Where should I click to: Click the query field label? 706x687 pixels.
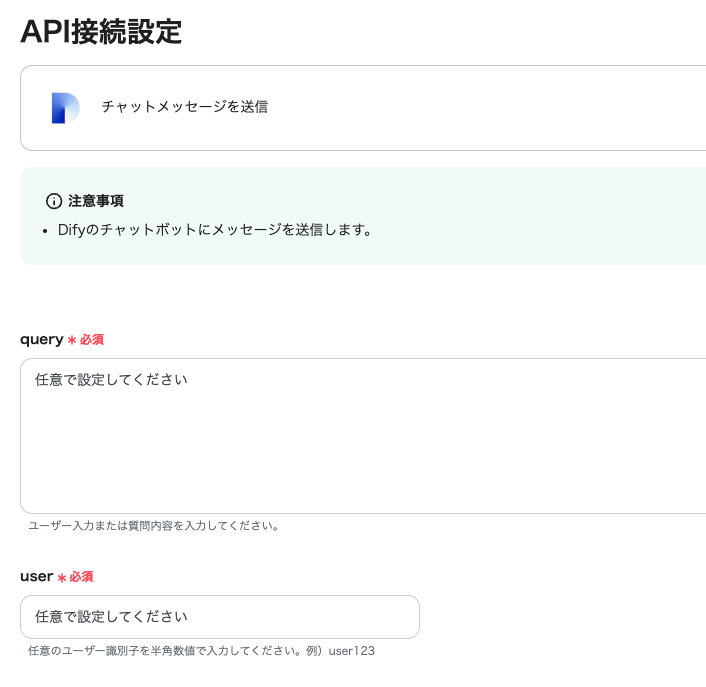41,339
